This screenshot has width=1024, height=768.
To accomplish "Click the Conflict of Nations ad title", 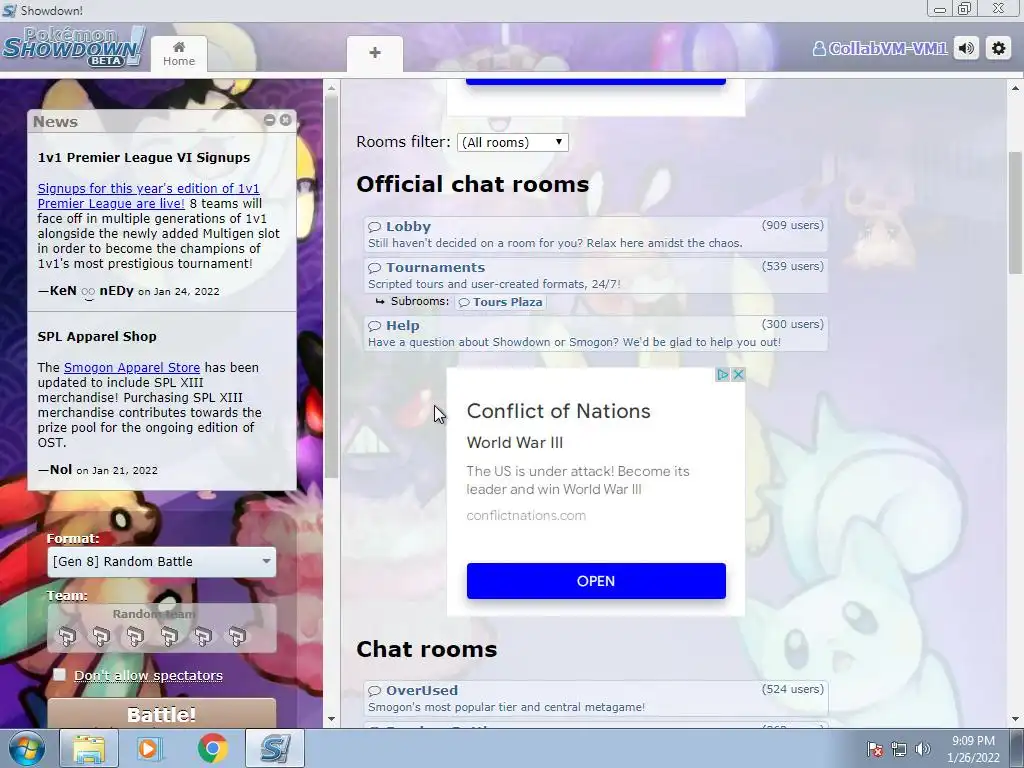I will 558,411.
